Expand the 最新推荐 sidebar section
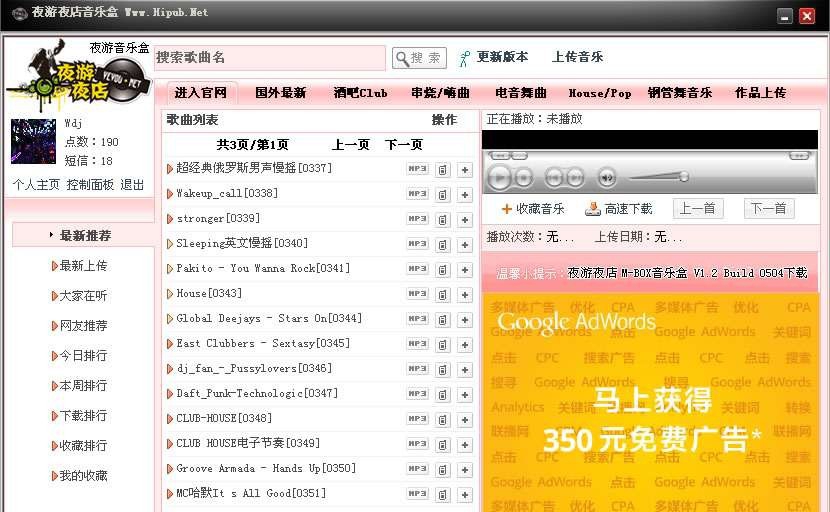The image size is (830, 512). point(83,236)
